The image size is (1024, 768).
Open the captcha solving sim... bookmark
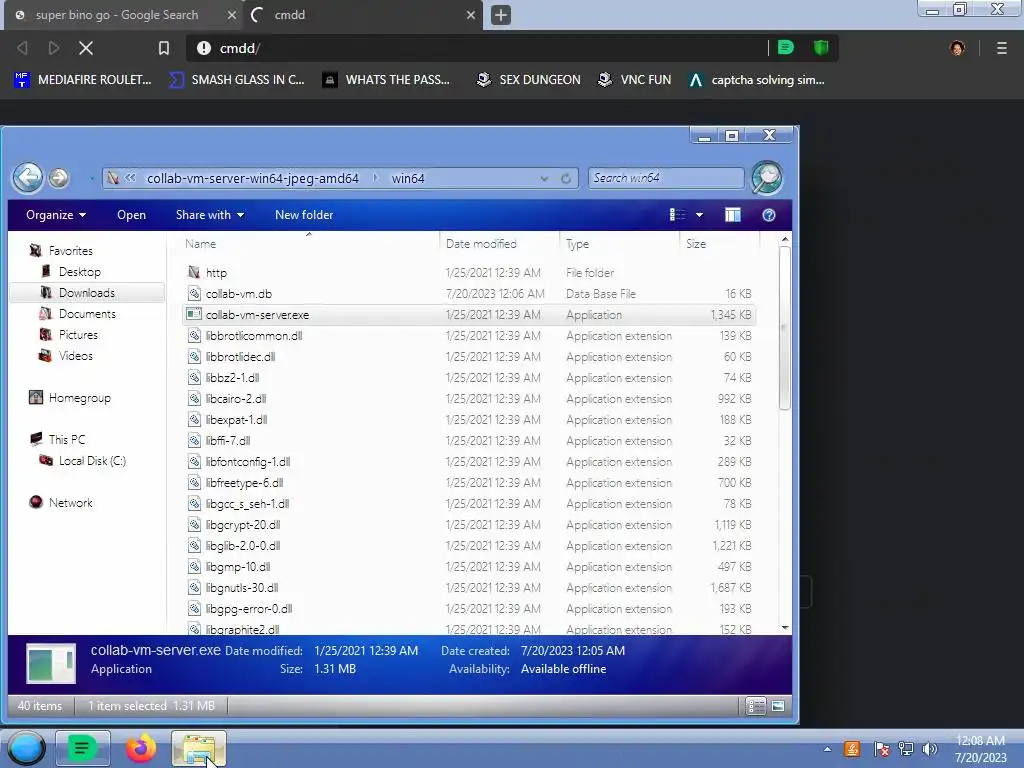pyautogui.click(x=756, y=80)
